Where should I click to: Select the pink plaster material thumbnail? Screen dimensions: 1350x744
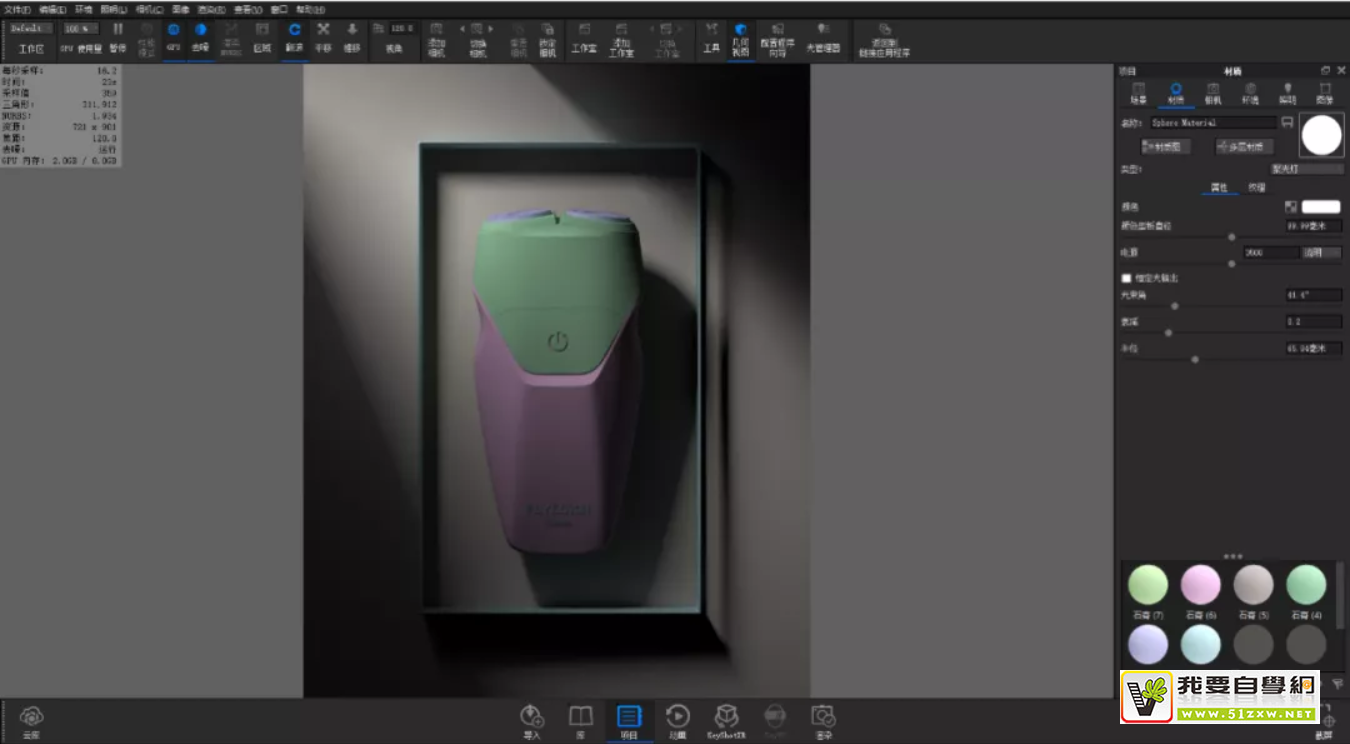click(1201, 585)
